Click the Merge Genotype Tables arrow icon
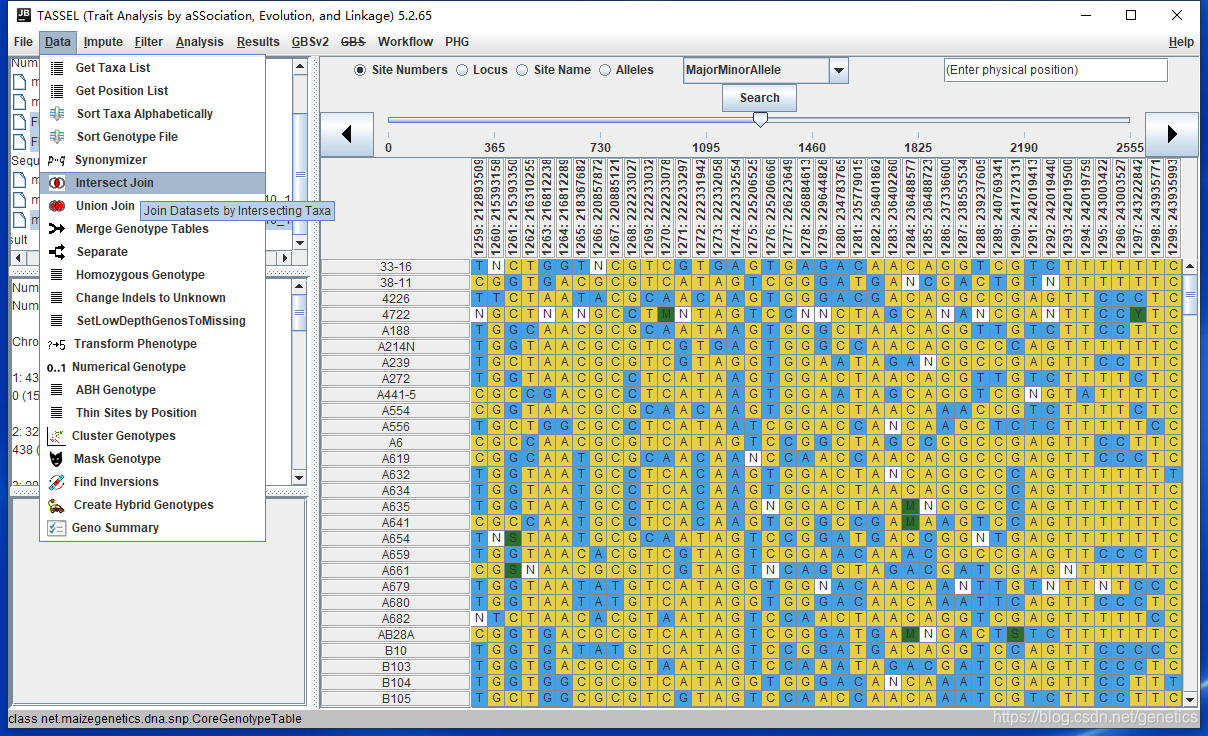The width and height of the screenshot is (1208, 736). tap(57, 229)
